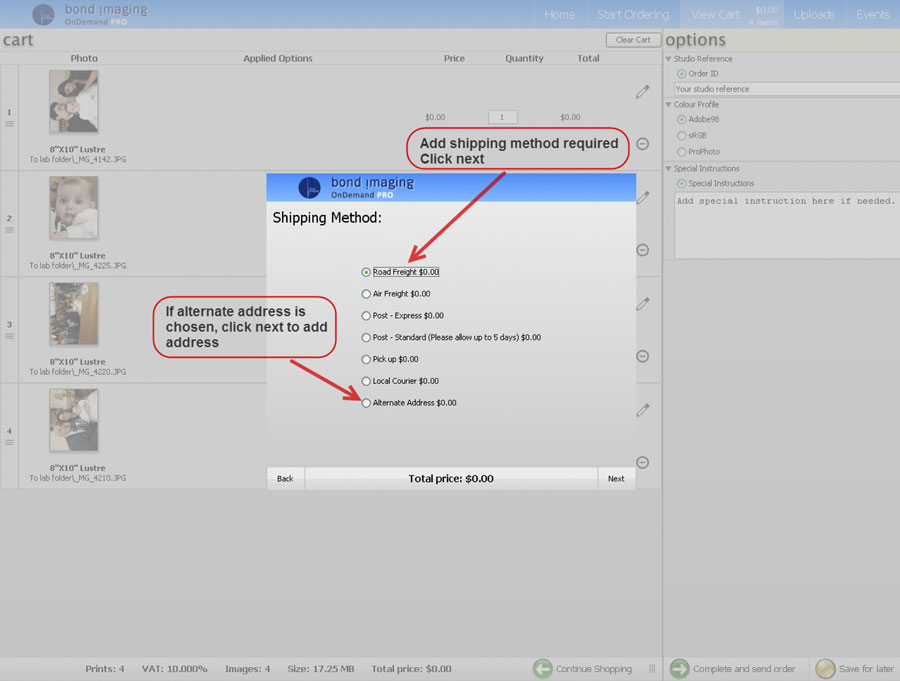Collapse the Colour Profile section
The width and height of the screenshot is (900, 681).
(x=669, y=104)
